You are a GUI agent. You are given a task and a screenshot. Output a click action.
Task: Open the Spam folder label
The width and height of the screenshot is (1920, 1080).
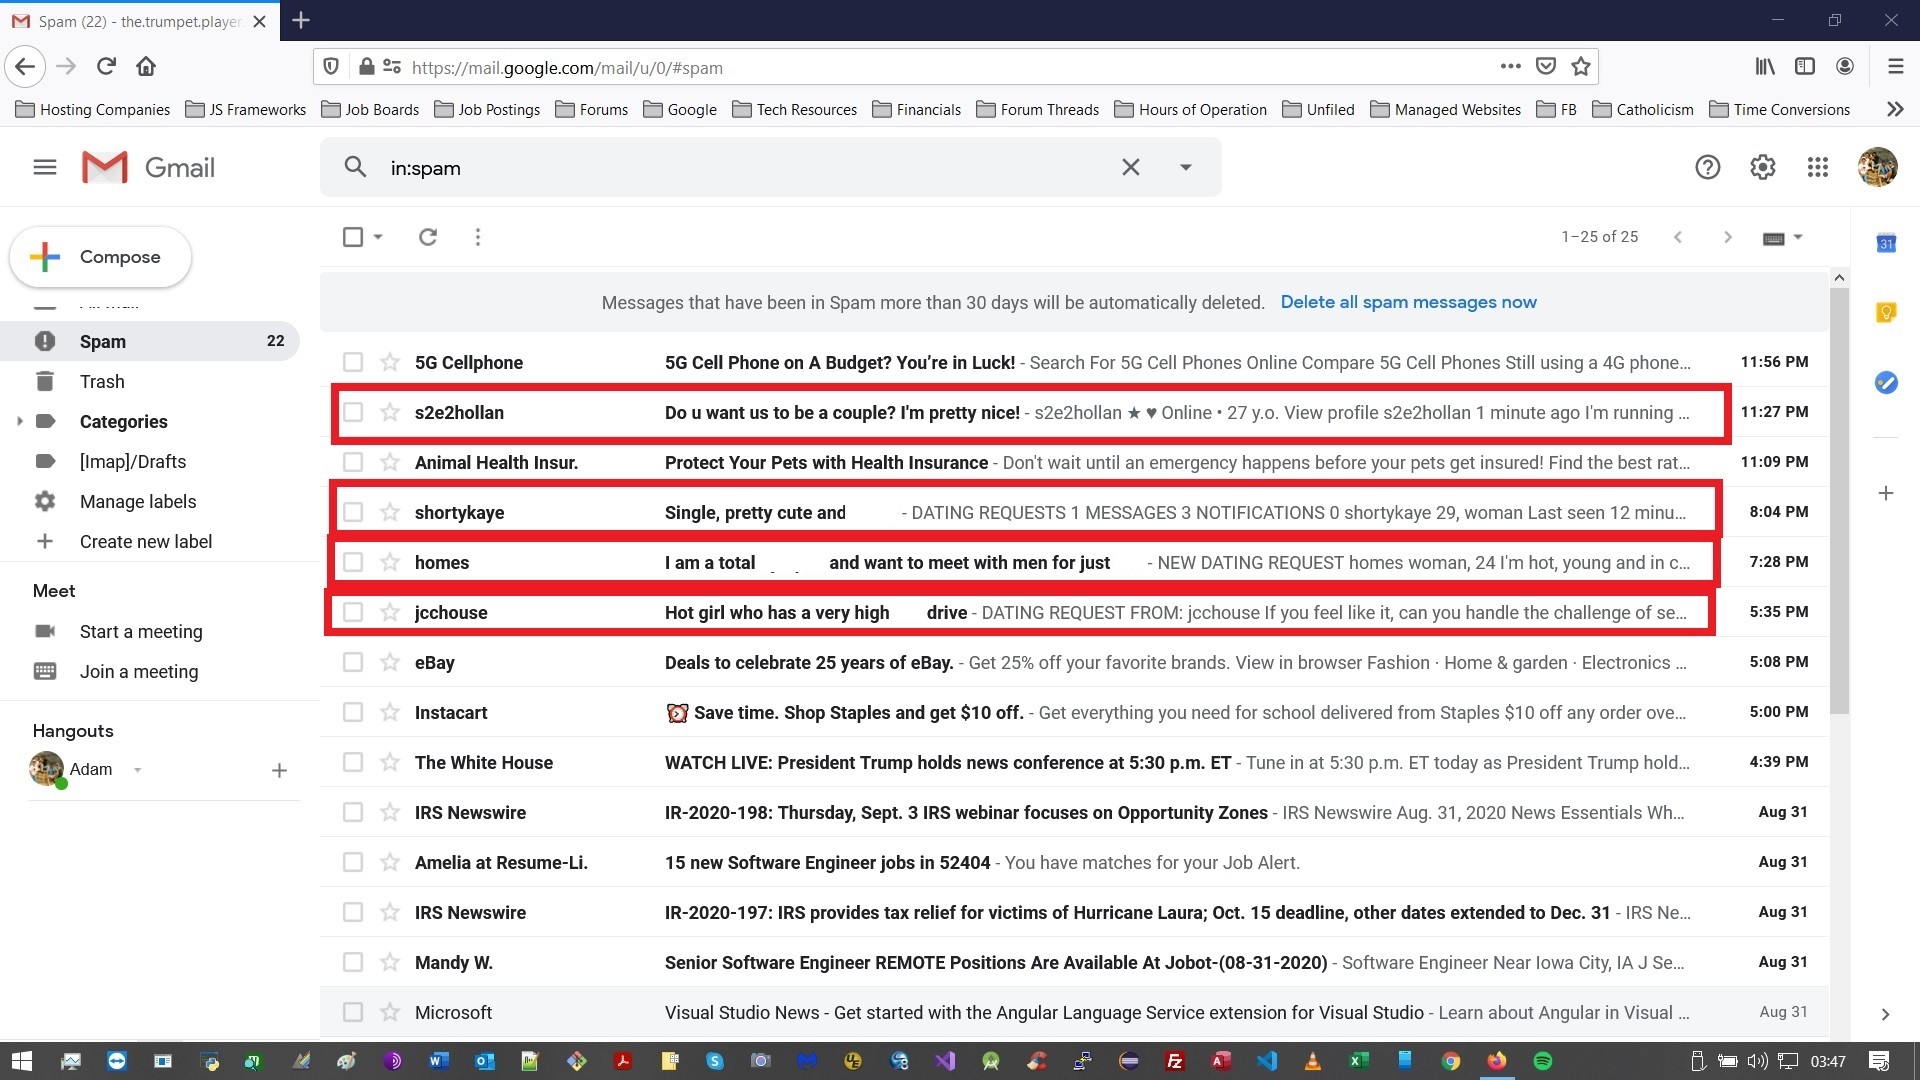(150, 341)
